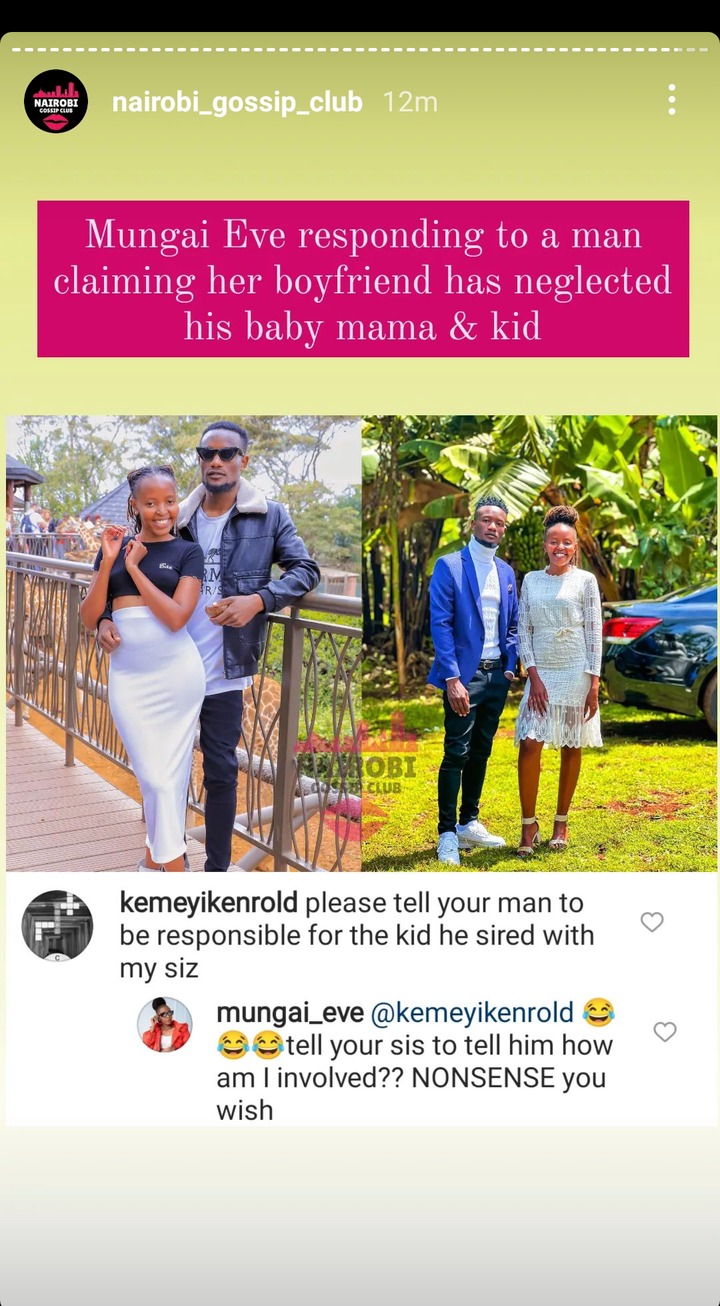Viewport: 720px width, 1306px height.
Task: Open mungai_eve username in the reply
Action: tap(290, 1012)
